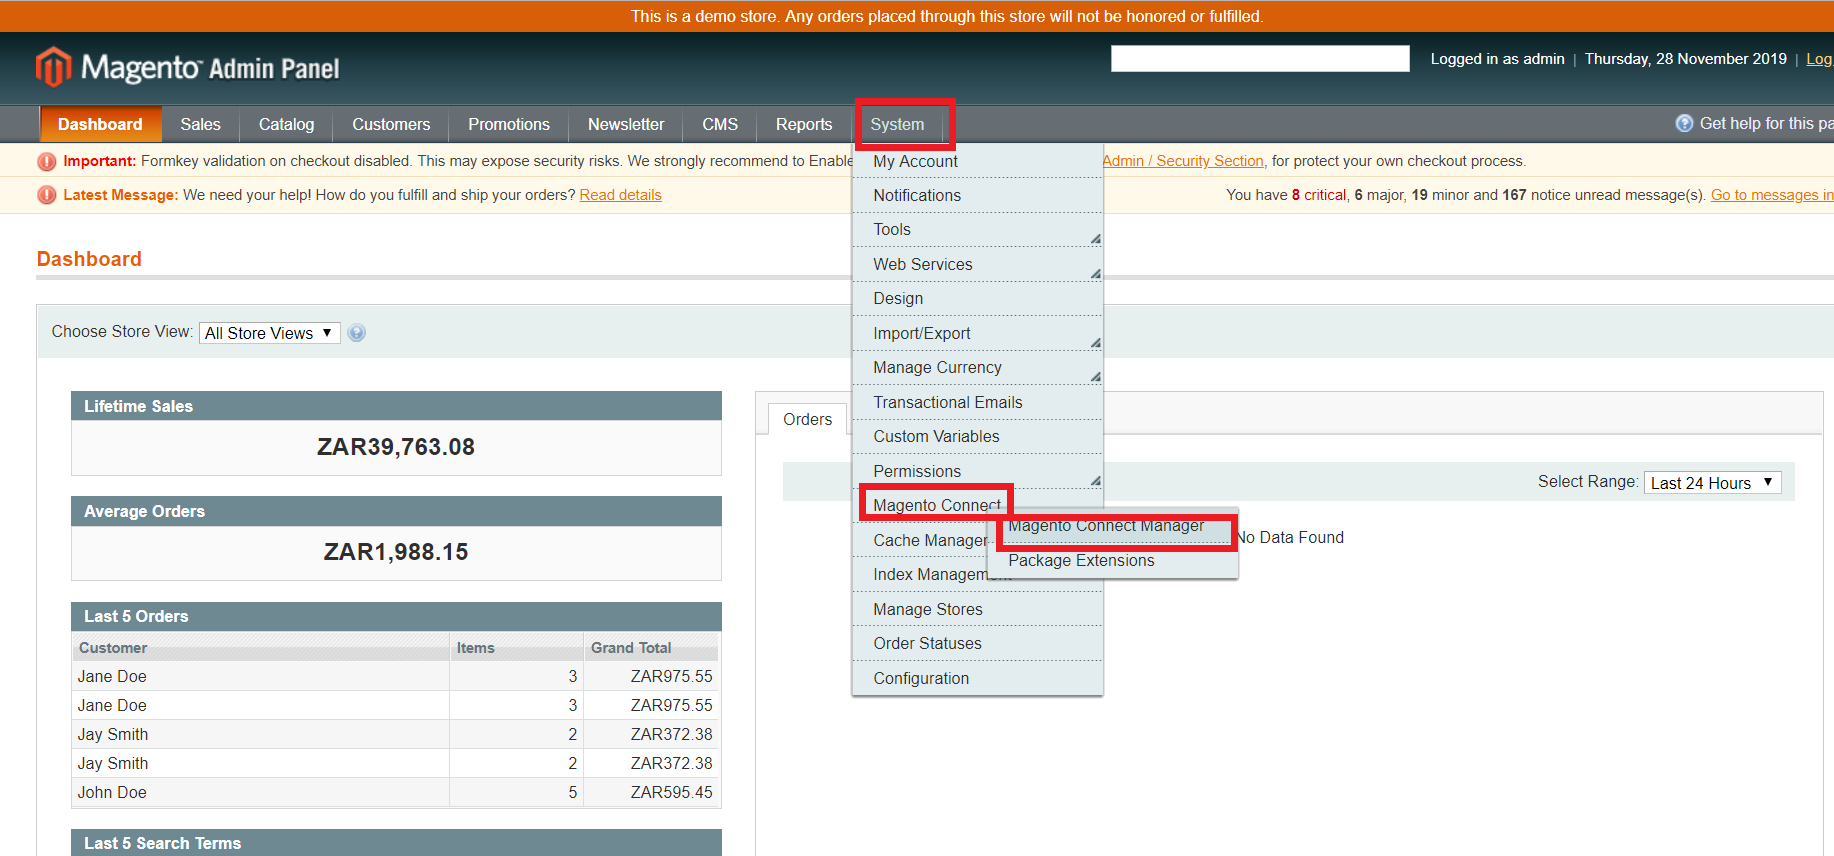Click the Admin / Security Section link
Screen dimensions: 1834x856
coord(1183,161)
